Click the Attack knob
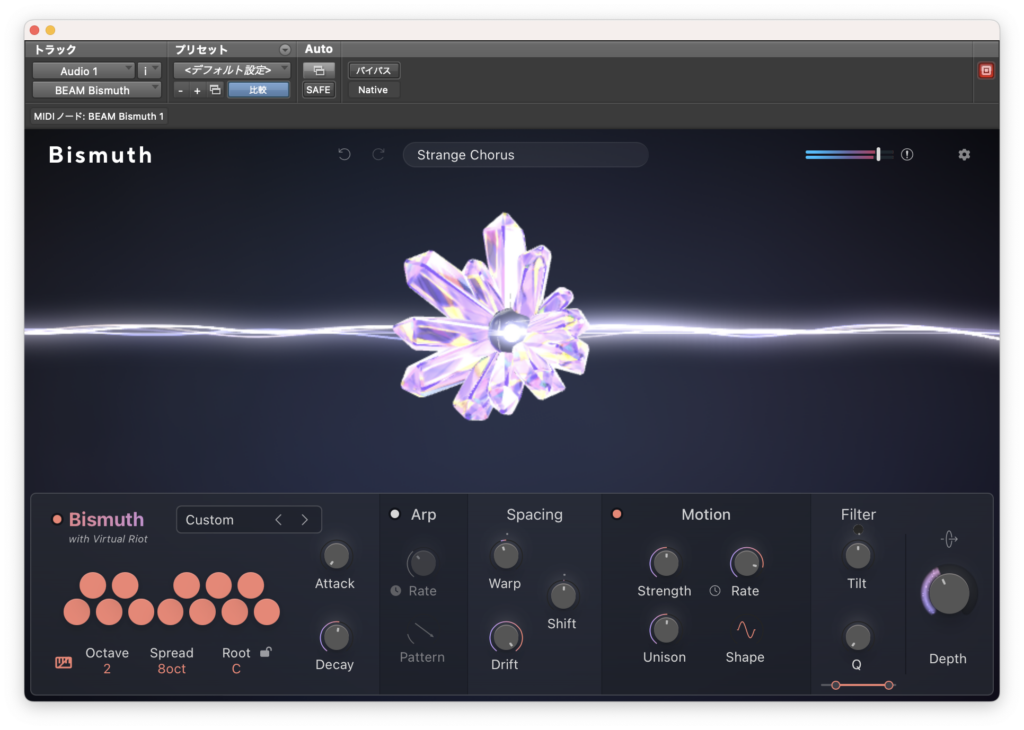1024x730 pixels. [336, 556]
